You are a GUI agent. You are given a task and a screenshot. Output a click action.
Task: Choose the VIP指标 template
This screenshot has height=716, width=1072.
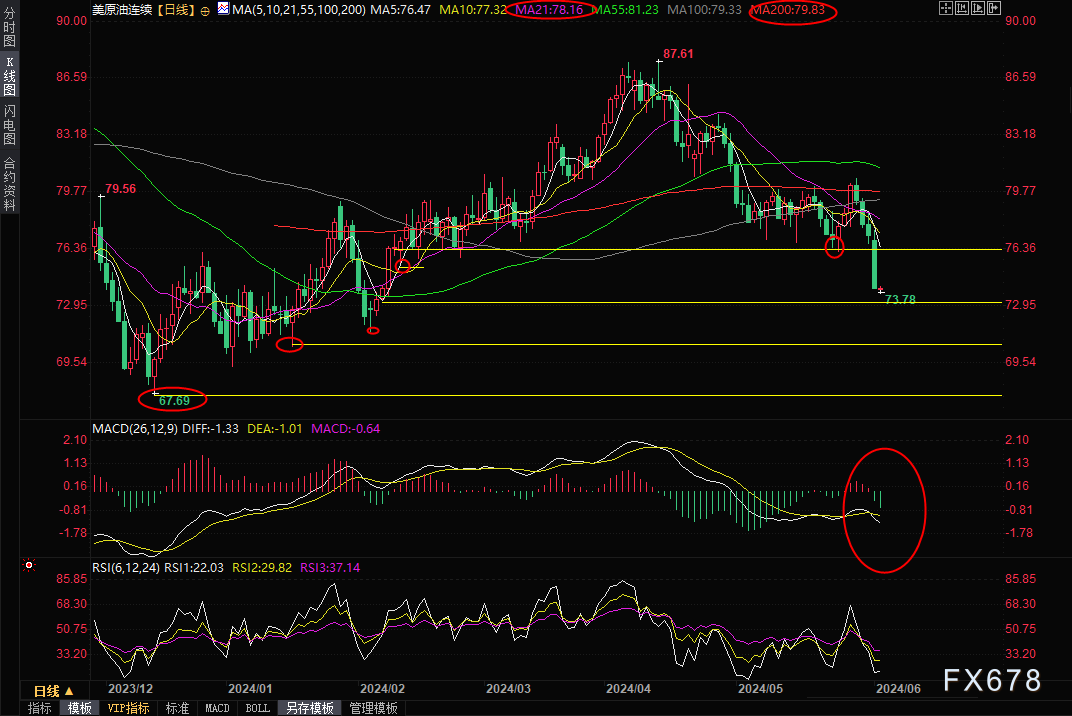click(x=128, y=708)
